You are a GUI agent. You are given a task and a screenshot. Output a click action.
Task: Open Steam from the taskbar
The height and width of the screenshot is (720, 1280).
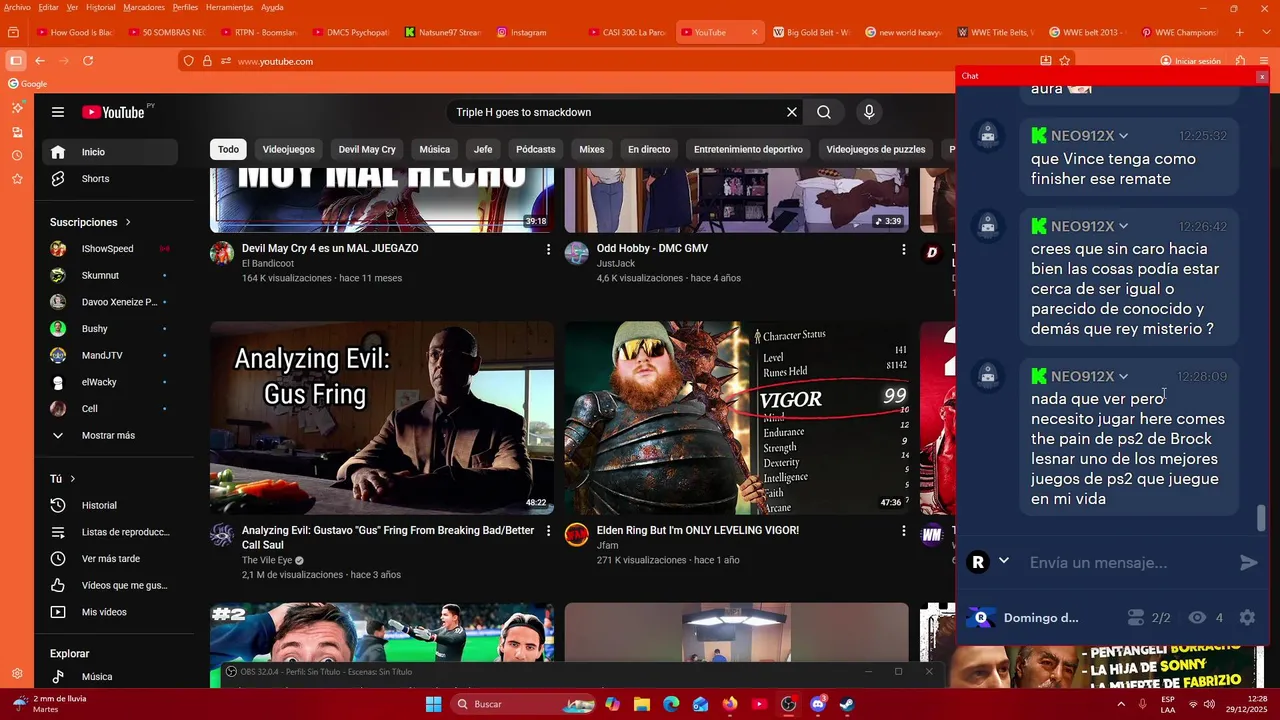pyautogui.click(x=846, y=704)
